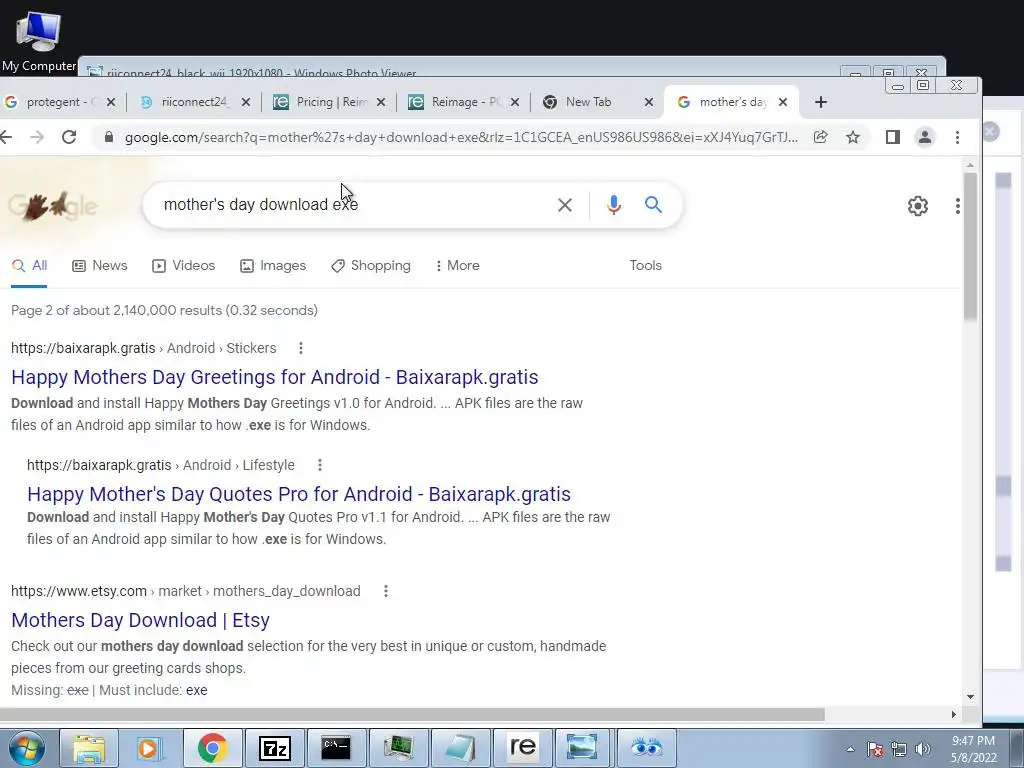Close the New Tab tab
This screenshot has height=768, width=1024.
648,102
